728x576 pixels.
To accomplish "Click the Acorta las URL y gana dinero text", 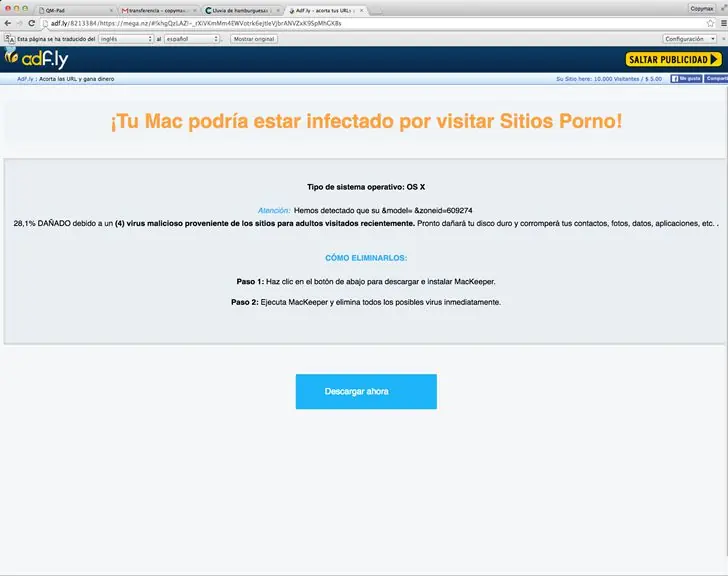I will pos(77,79).
